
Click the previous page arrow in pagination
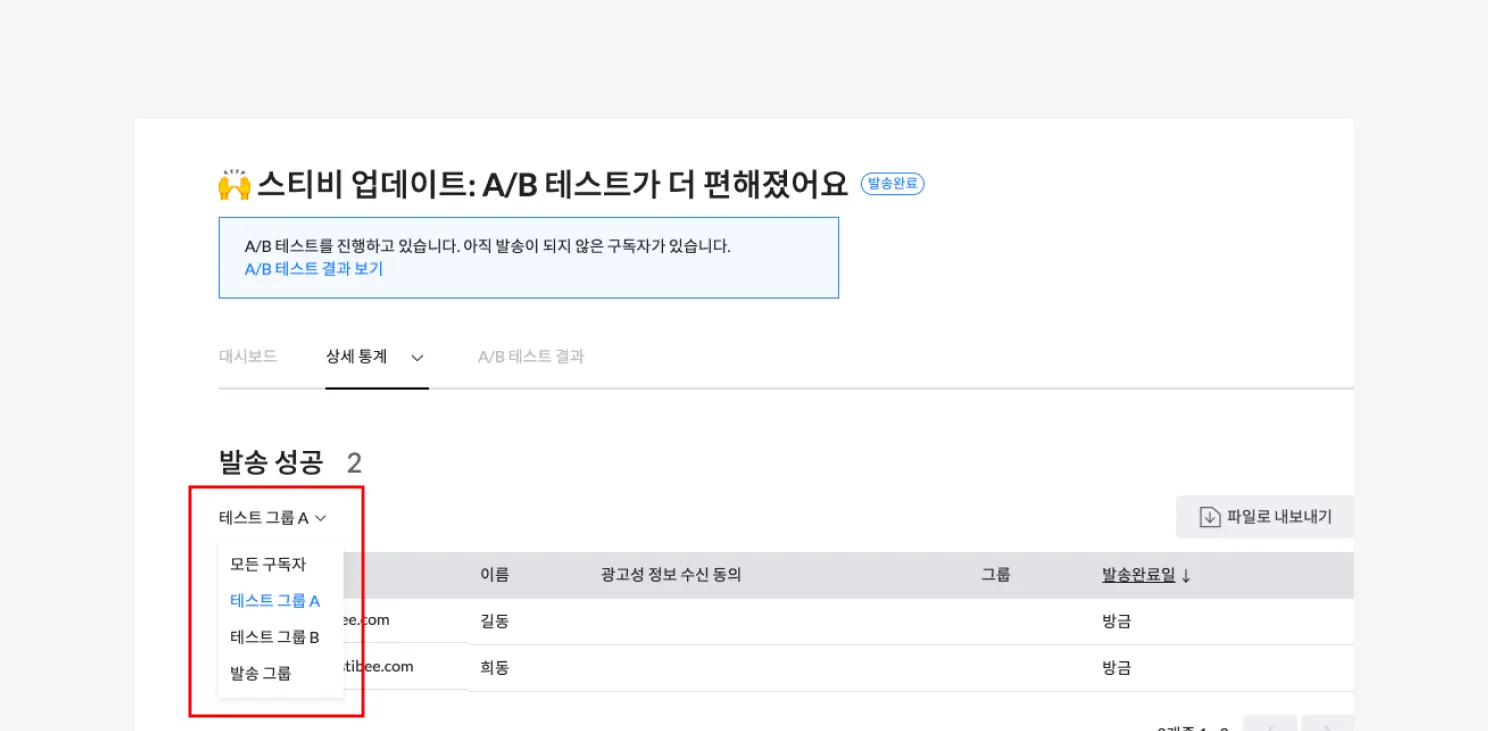click(1269, 724)
